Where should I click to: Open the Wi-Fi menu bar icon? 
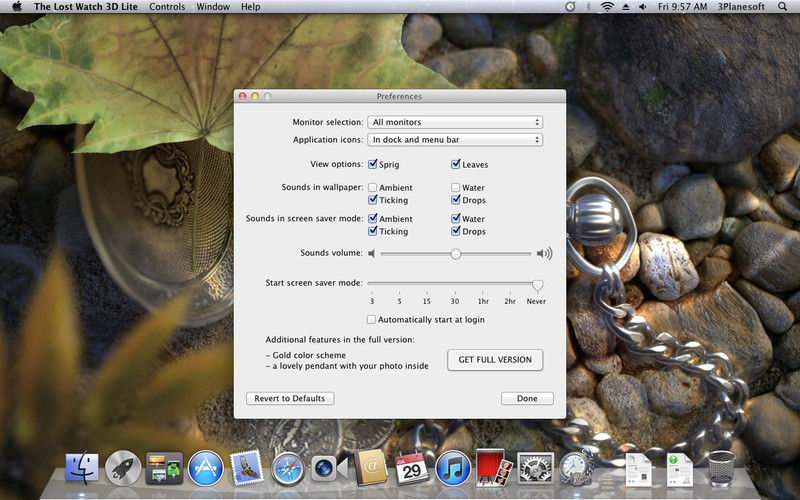pos(607,7)
